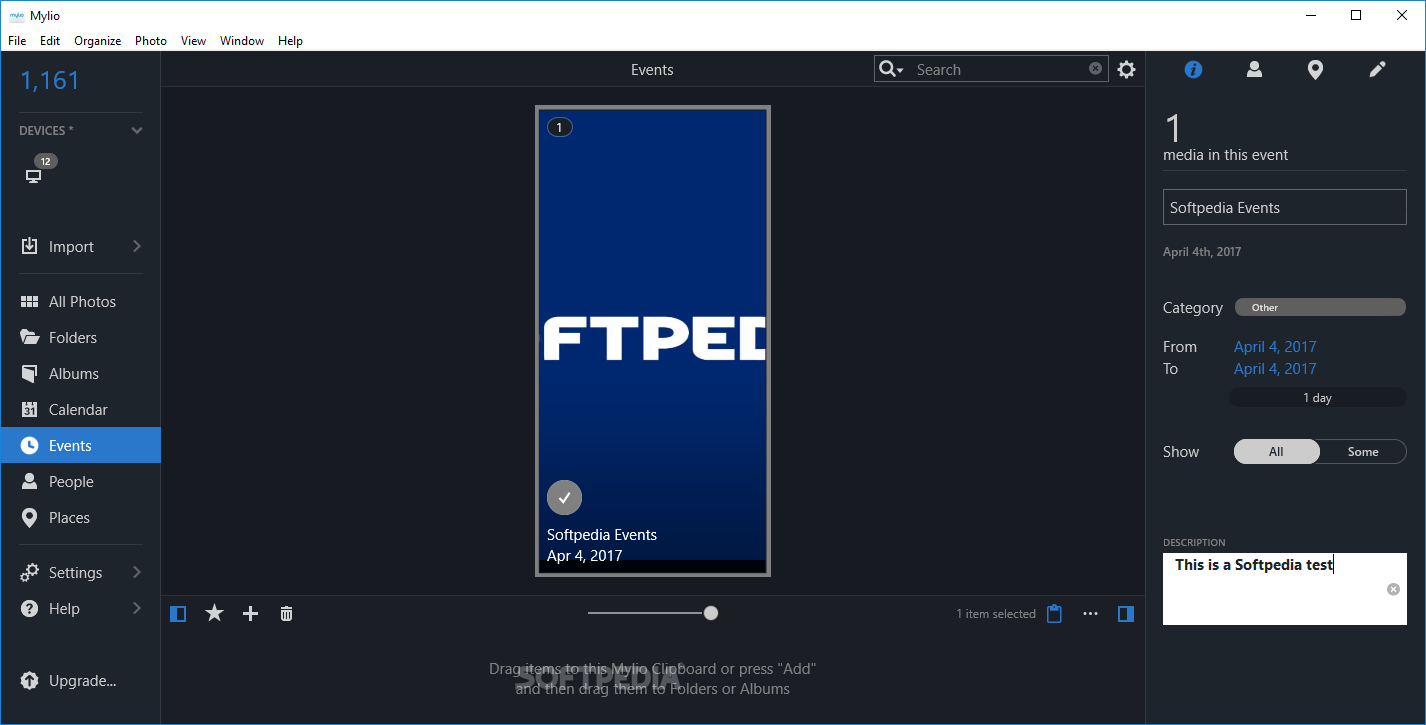Open the Photo menu
1426x725 pixels.
[151, 41]
